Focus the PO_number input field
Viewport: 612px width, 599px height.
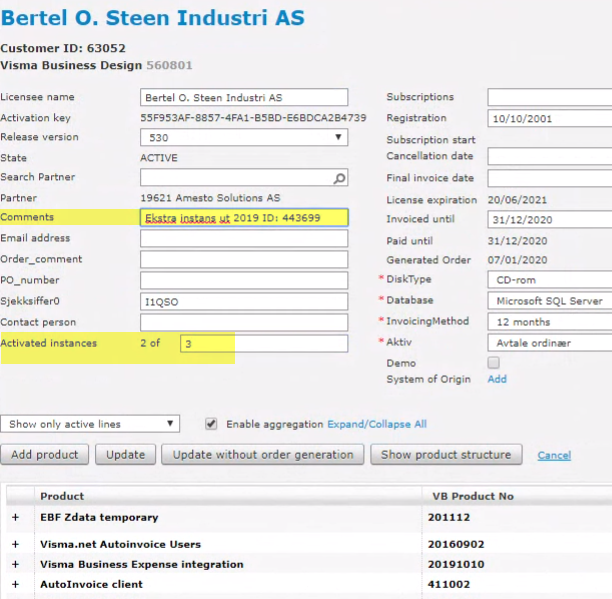244,281
